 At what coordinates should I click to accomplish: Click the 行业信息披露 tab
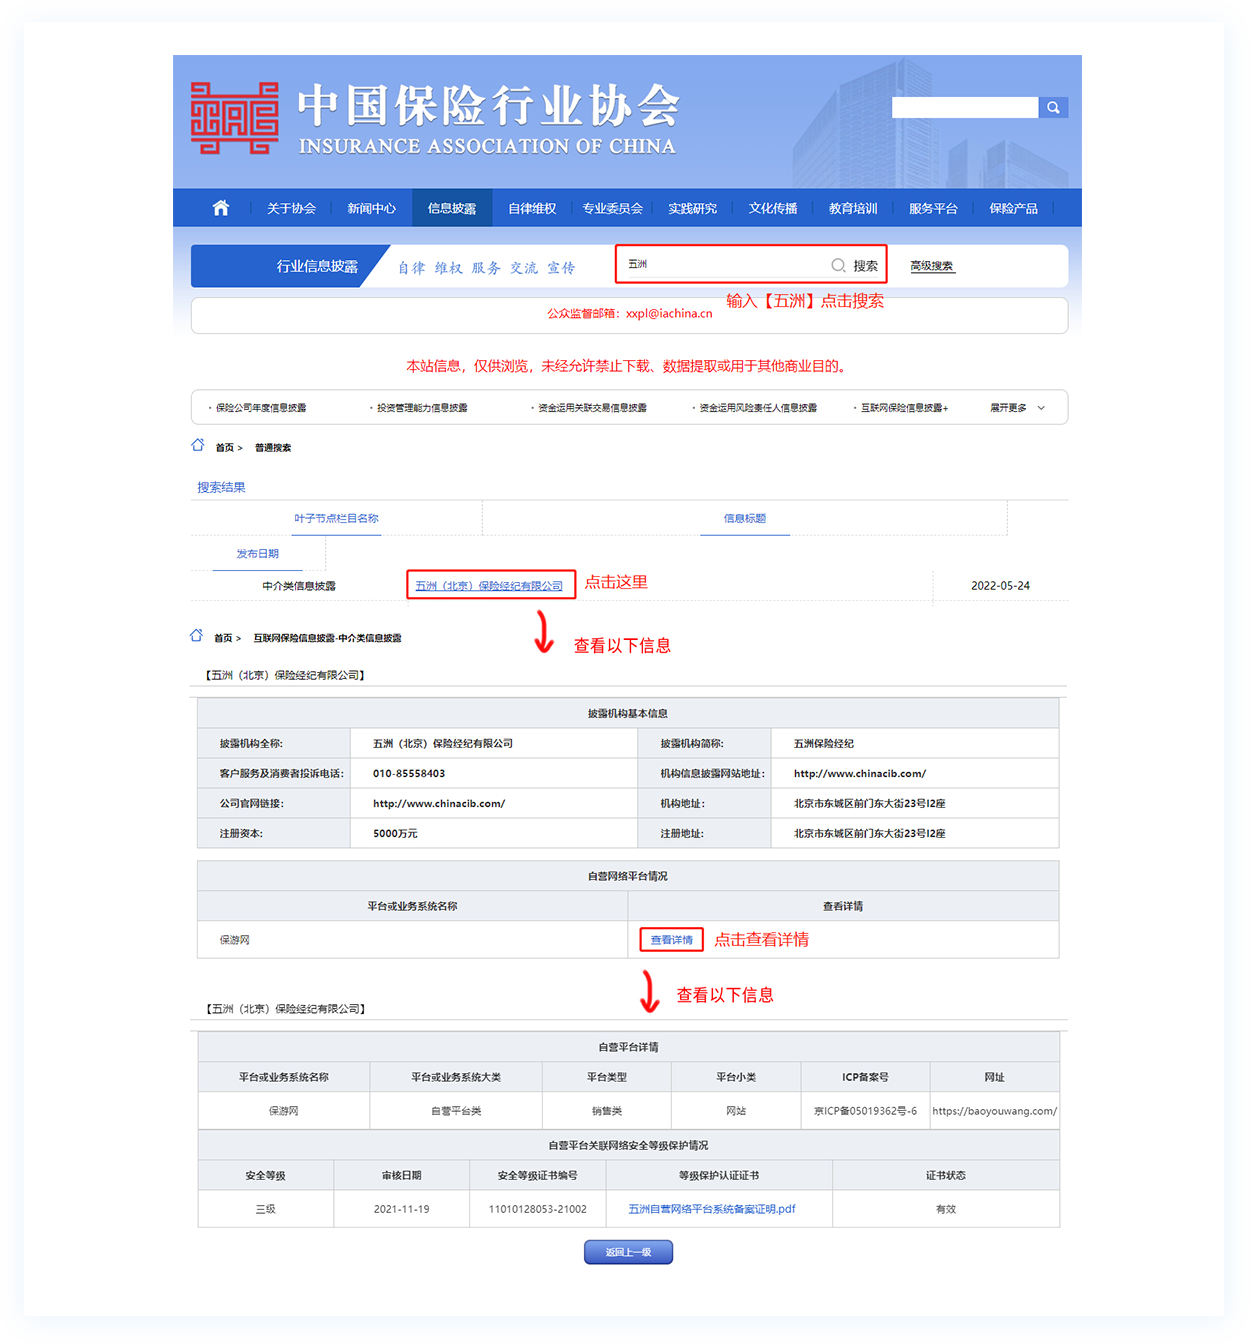tap(317, 266)
